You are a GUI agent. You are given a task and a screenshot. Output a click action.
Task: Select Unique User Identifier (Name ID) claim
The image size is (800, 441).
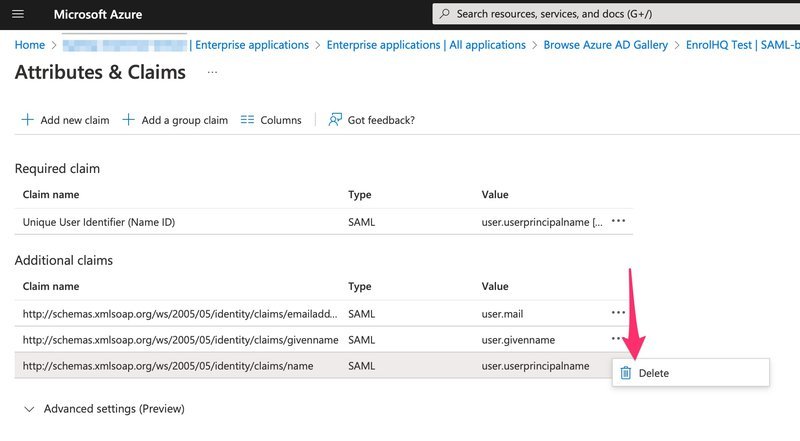99,222
